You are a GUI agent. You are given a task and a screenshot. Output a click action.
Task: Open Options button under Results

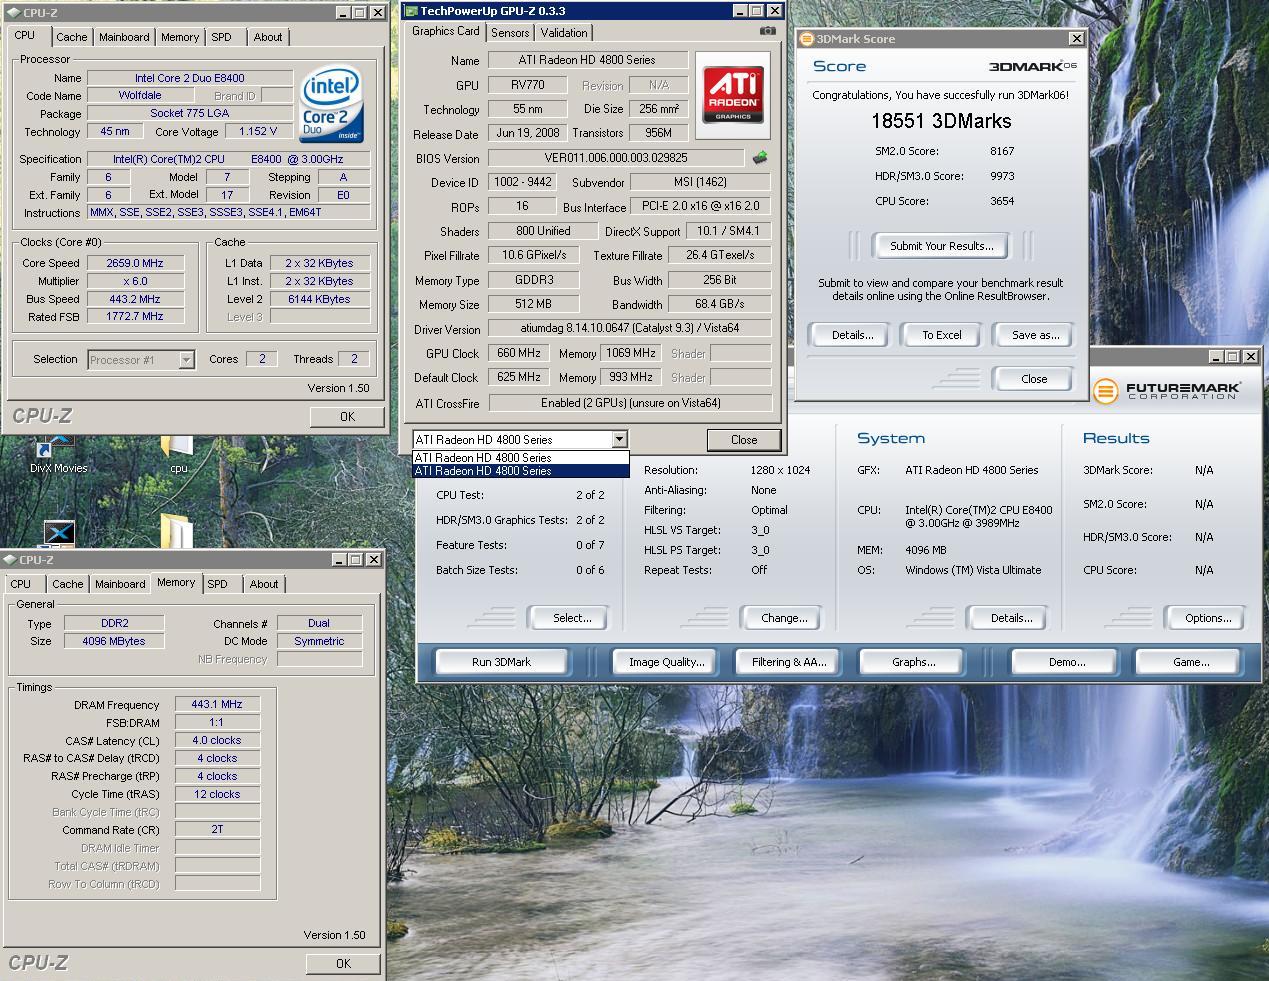coord(1208,618)
